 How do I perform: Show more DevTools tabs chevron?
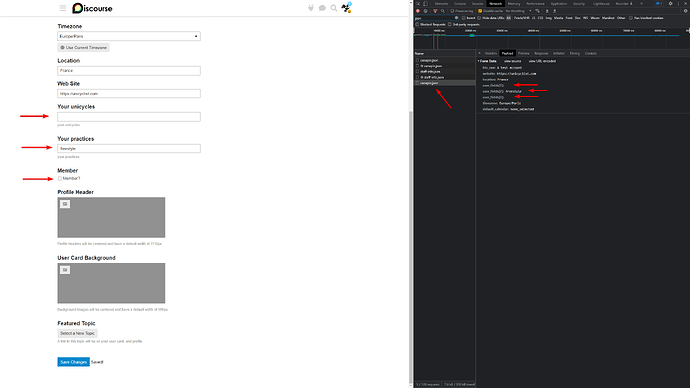[x=641, y=4]
